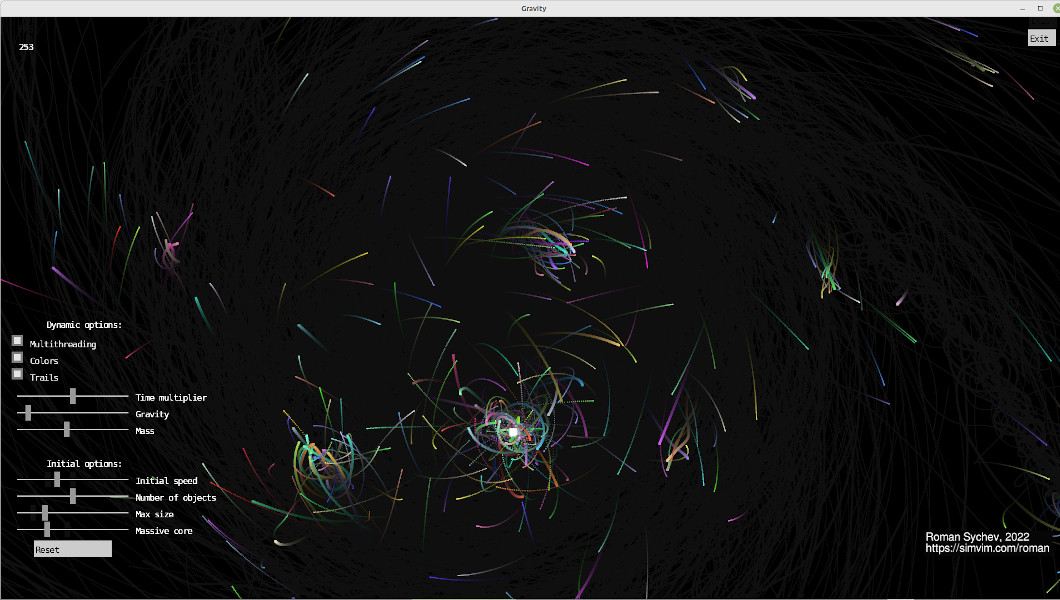Image resolution: width=1060 pixels, height=600 pixels.
Task: Click the 253 counter readout
Action: [x=26, y=47]
